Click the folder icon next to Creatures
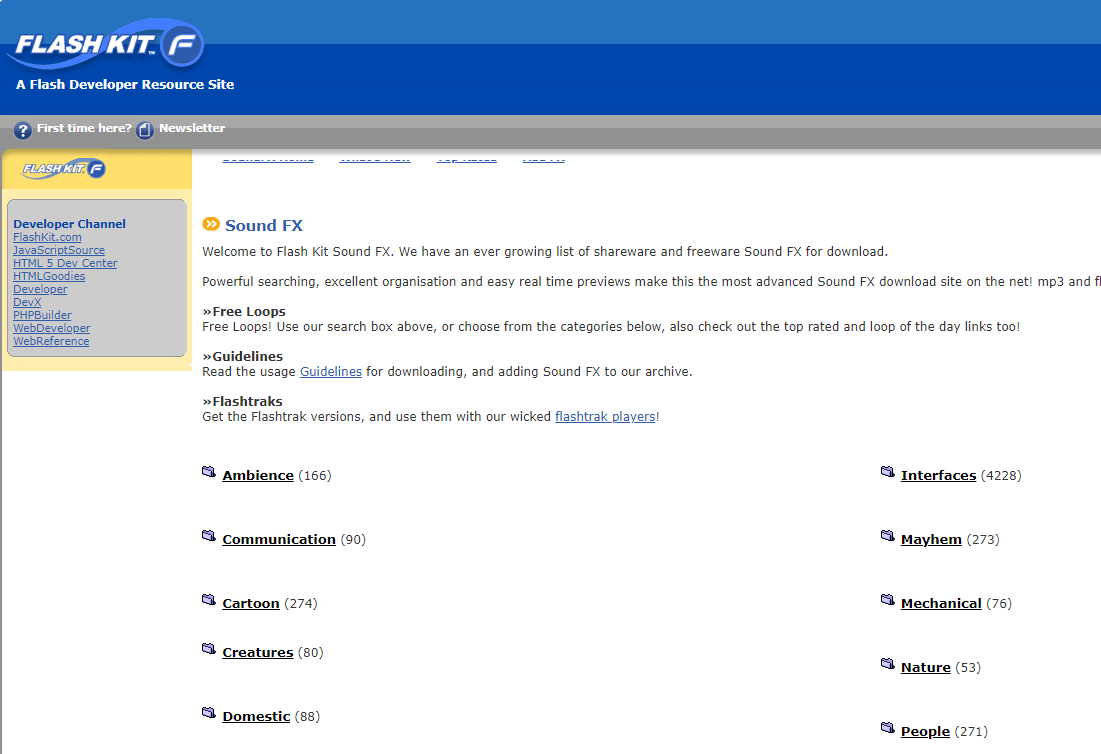1101x754 pixels. click(x=209, y=648)
